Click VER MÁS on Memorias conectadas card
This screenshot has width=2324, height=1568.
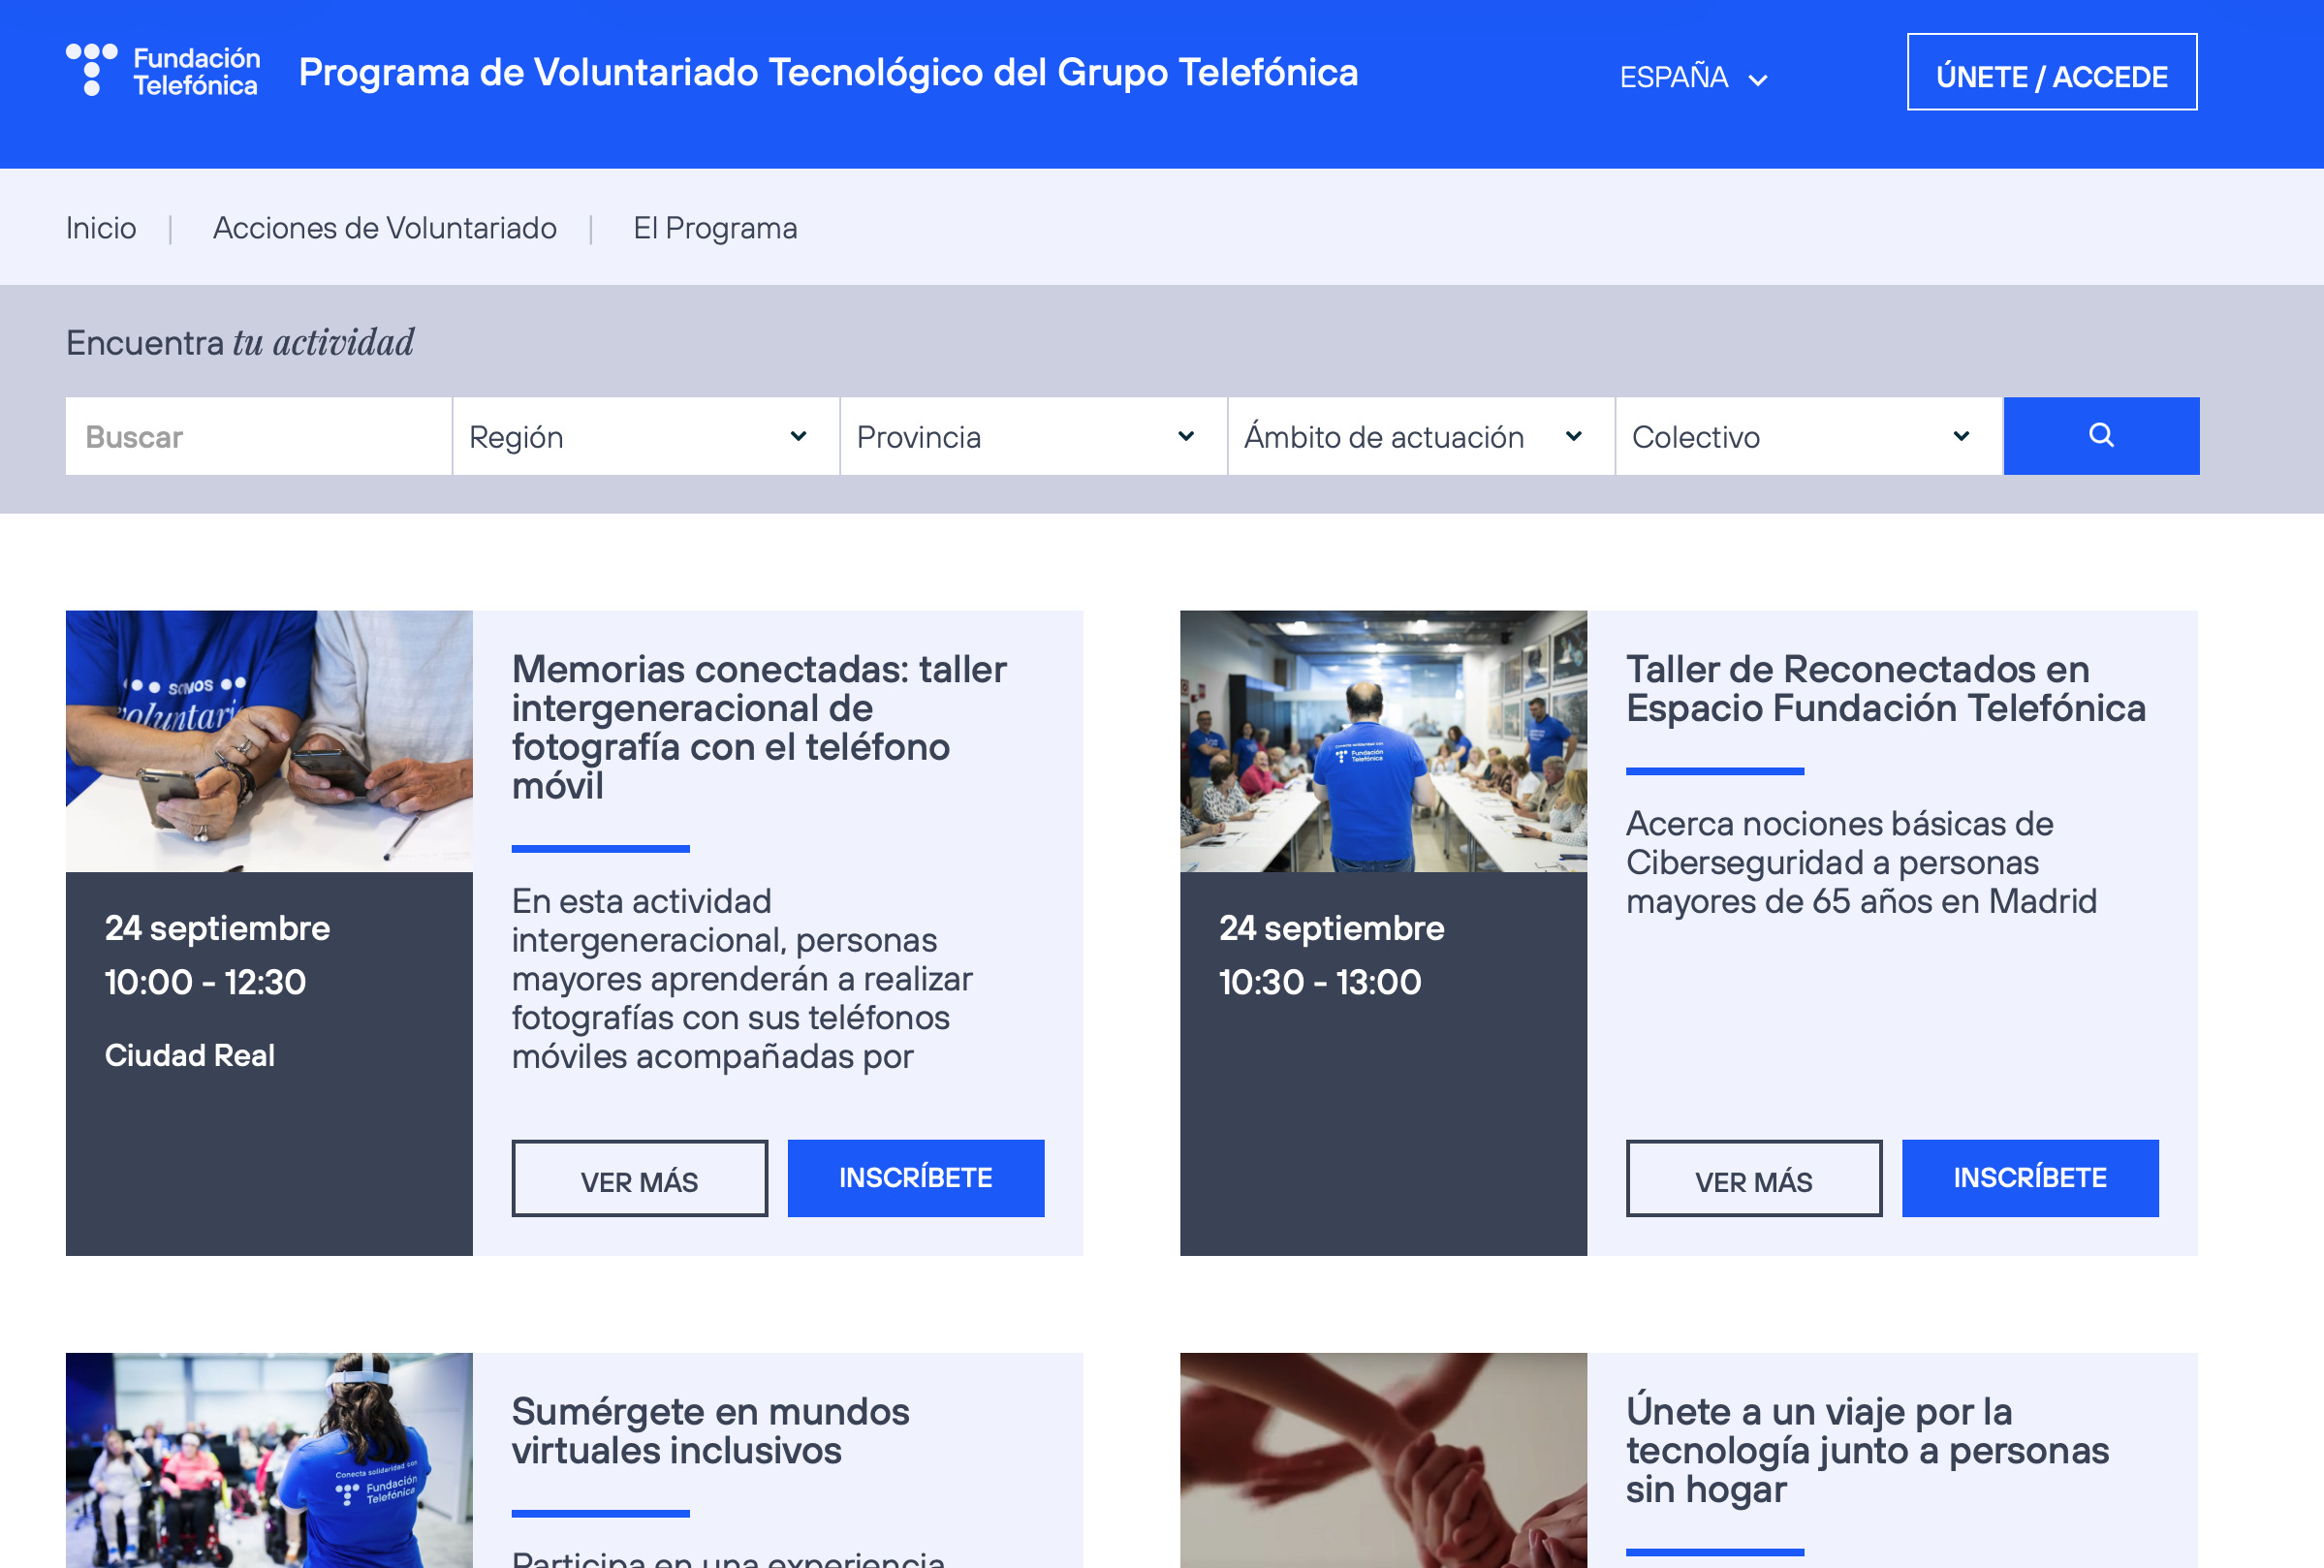(x=640, y=1178)
